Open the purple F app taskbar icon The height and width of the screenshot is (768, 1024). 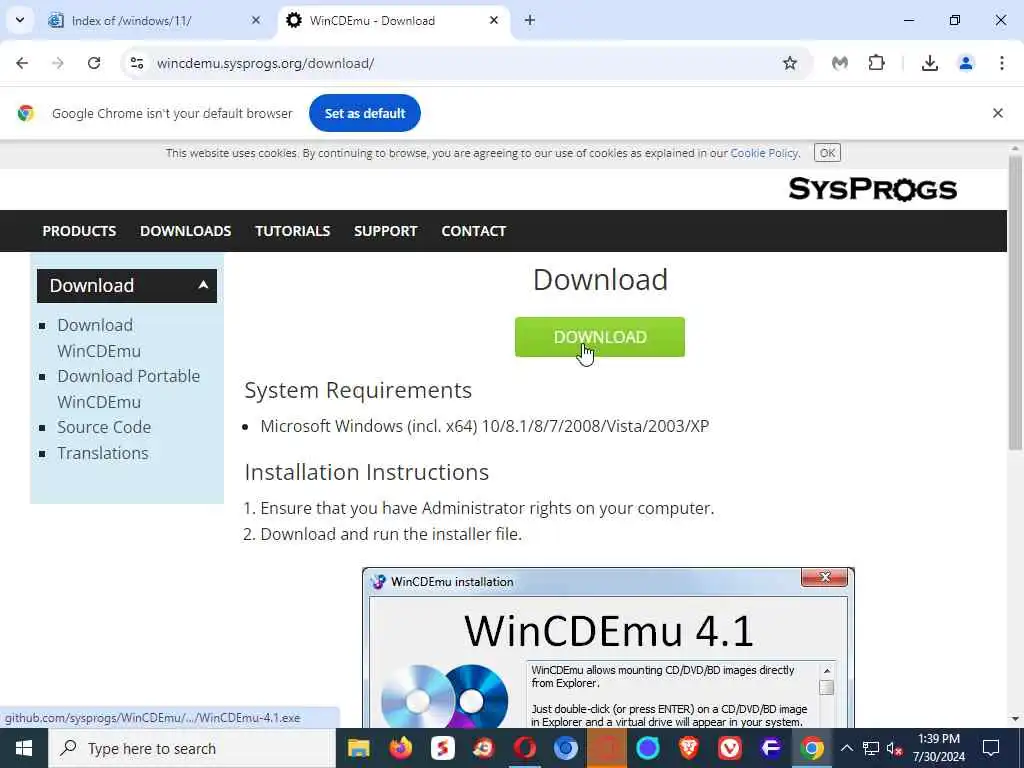tap(771, 748)
